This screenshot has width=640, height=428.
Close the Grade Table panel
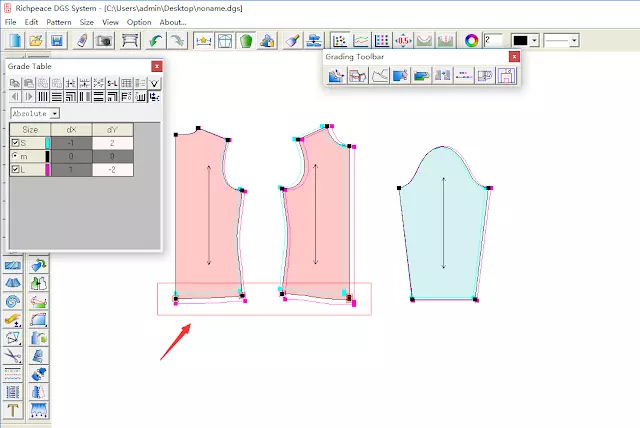(x=157, y=66)
